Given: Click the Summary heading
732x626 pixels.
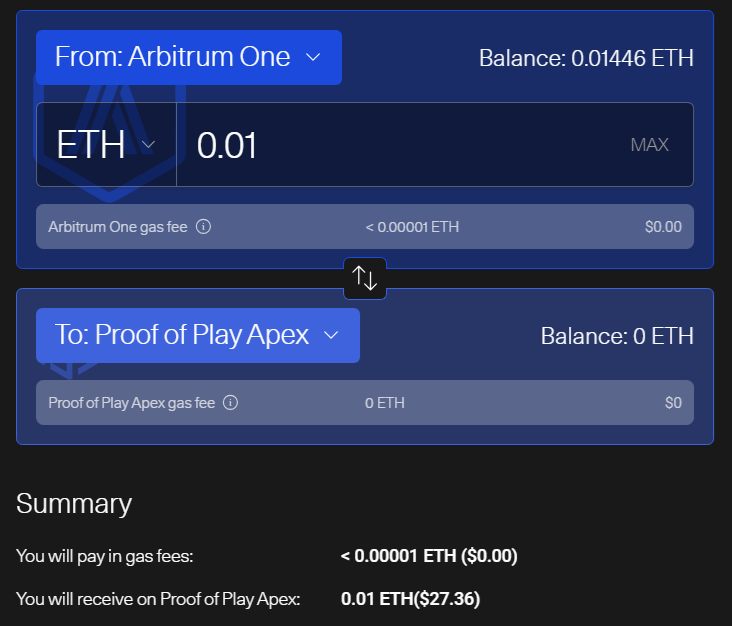Looking at the screenshot, I should pyautogui.click(x=74, y=504).
